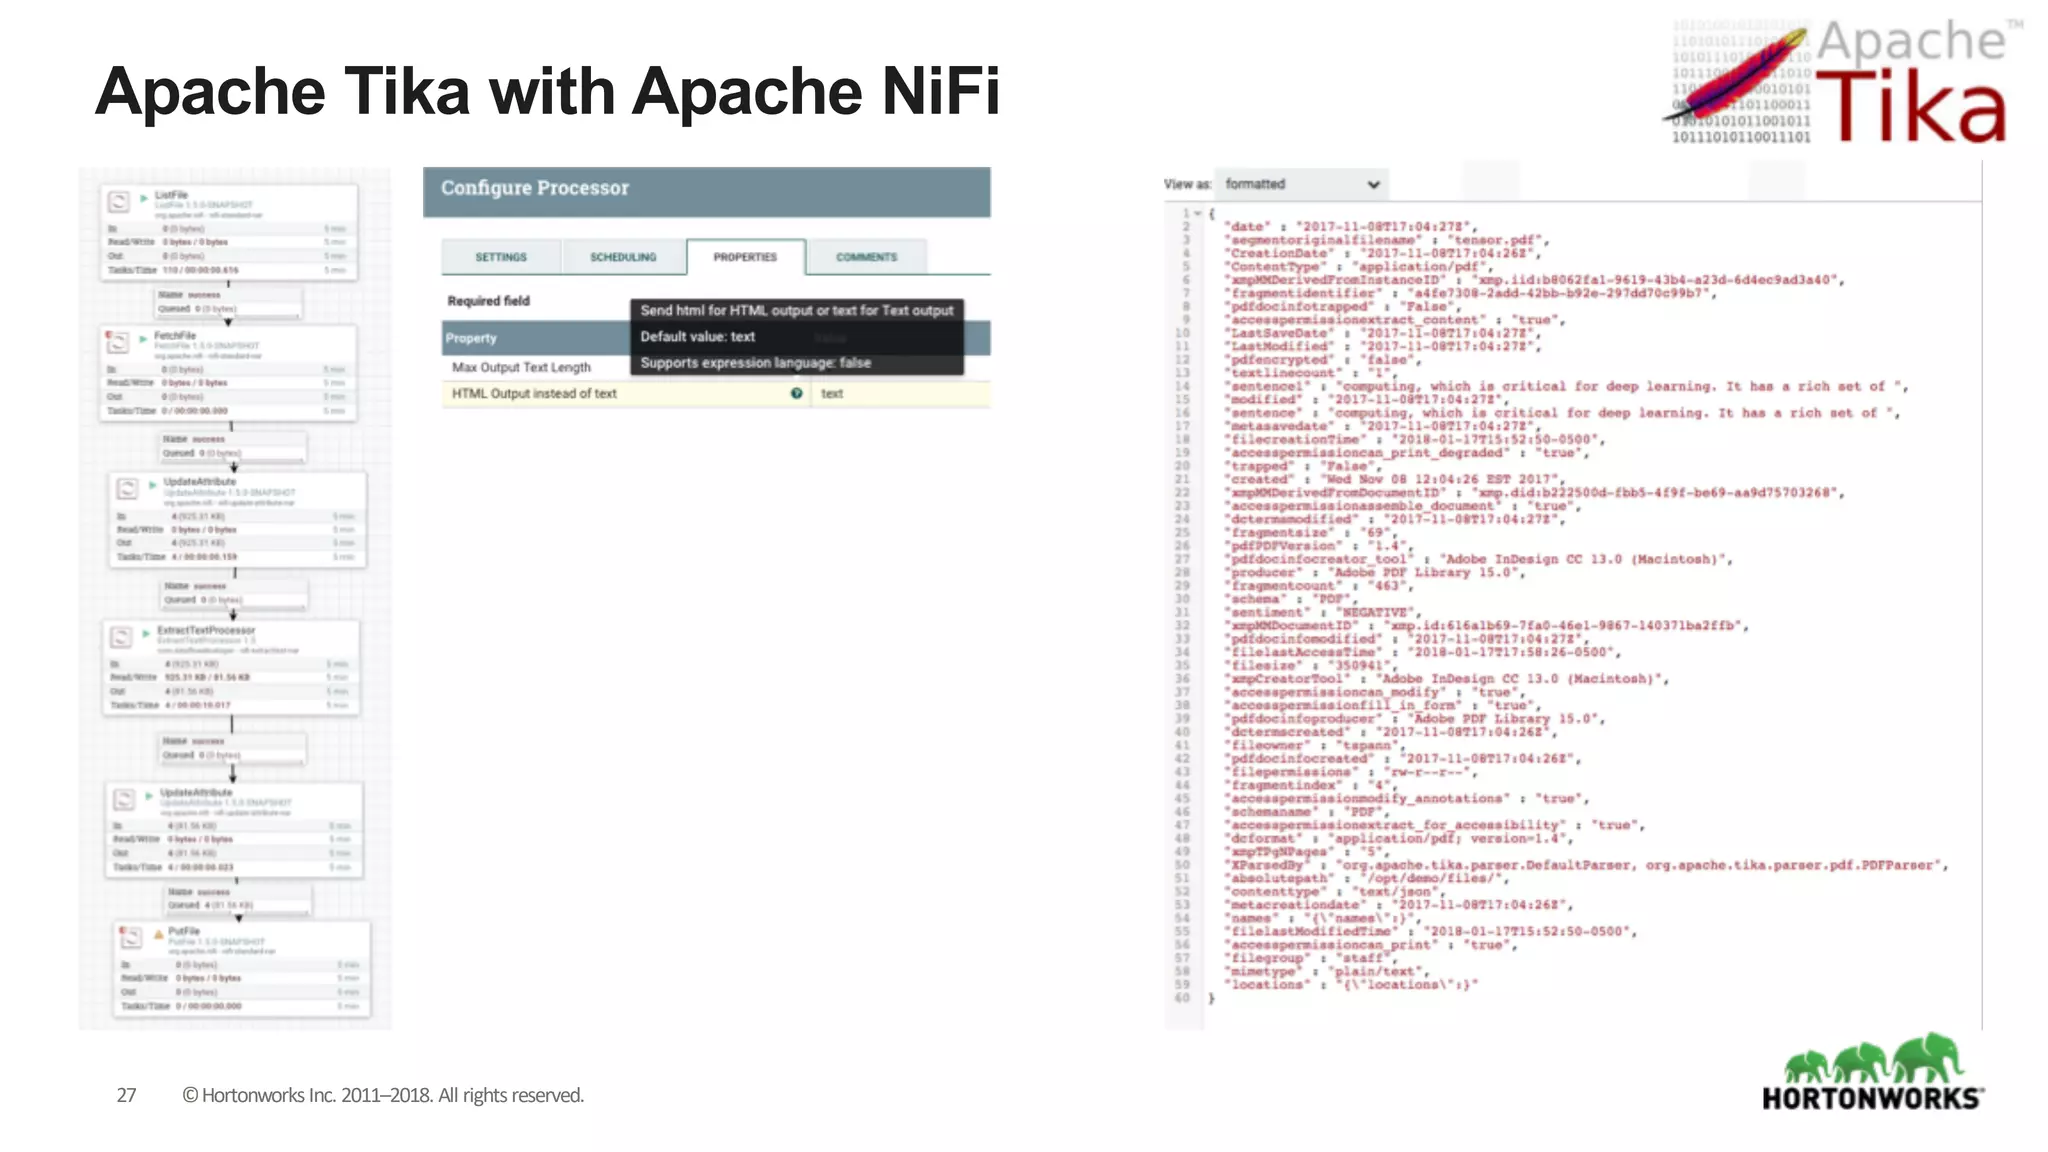This screenshot has width=2048, height=1152.
Task: Select the FetchFile processor icon
Action: coord(119,343)
